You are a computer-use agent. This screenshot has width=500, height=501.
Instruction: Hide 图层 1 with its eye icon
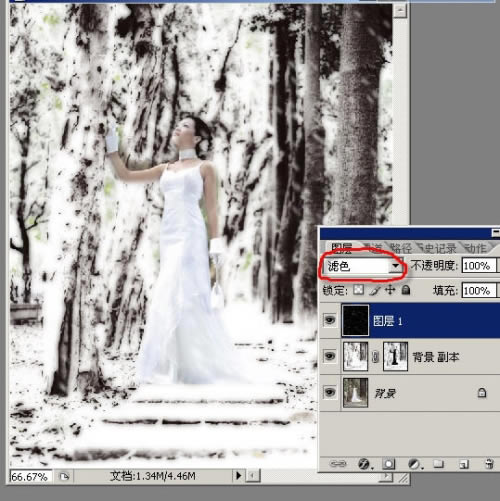click(330, 320)
